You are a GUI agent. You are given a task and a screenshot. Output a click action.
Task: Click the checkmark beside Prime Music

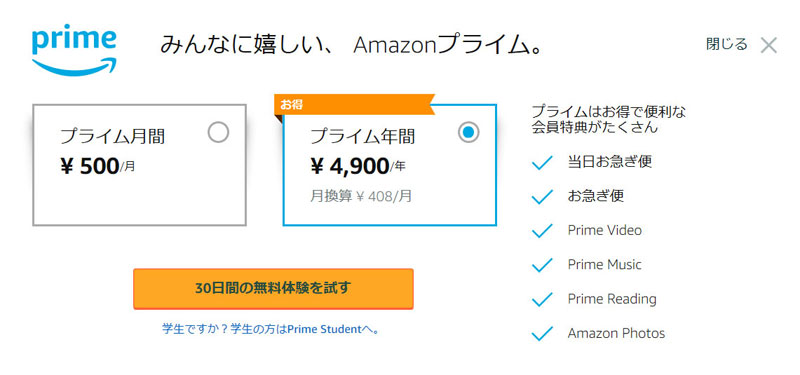(x=542, y=265)
